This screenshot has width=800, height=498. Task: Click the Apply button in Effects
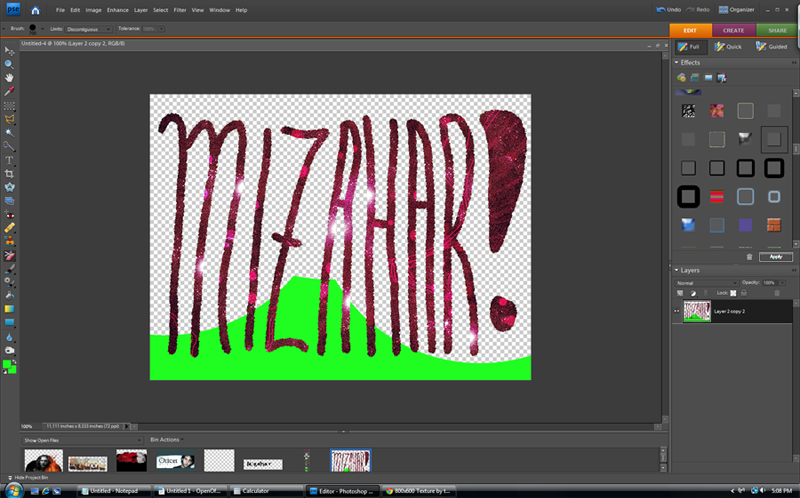tap(776, 257)
